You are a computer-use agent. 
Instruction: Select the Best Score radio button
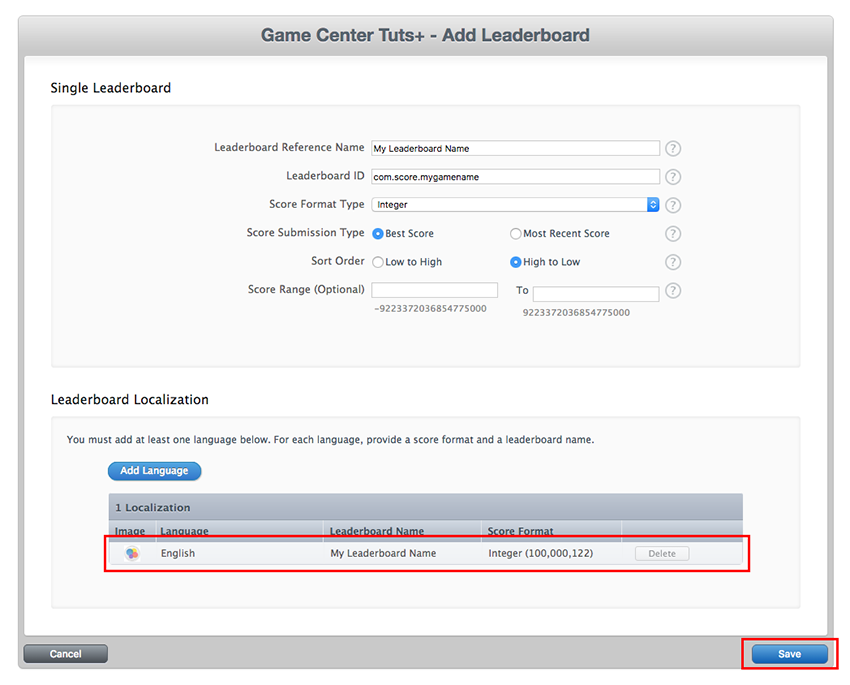[378, 234]
